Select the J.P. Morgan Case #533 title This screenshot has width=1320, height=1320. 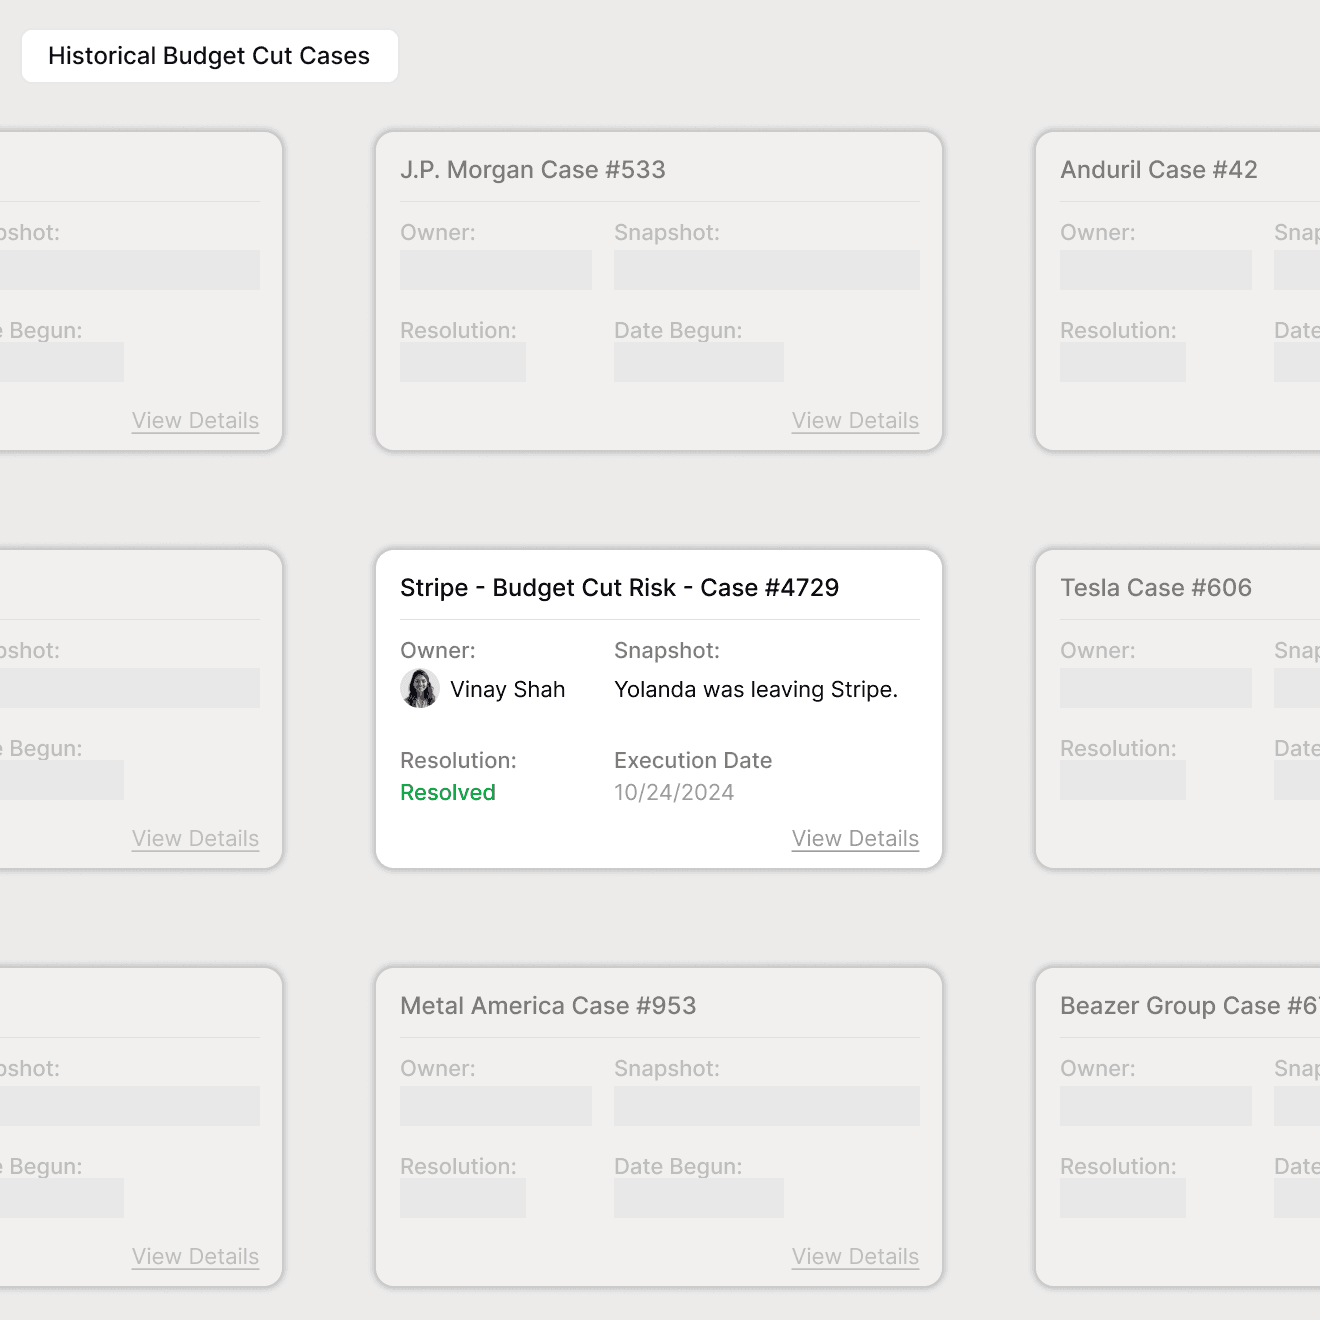tap(533, 170)
